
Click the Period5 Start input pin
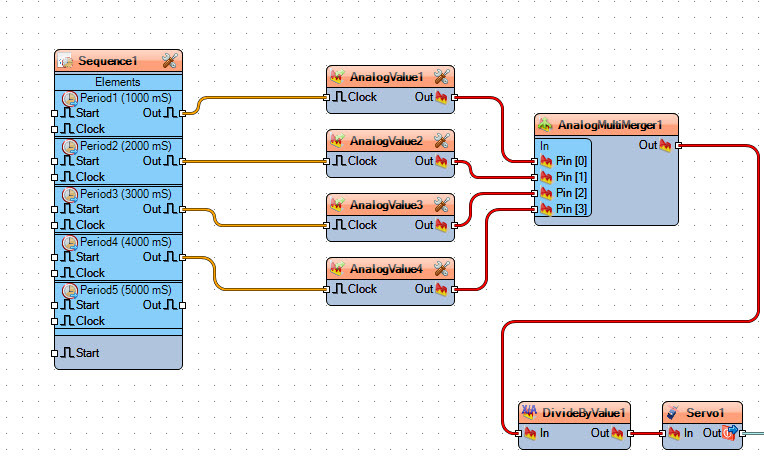[55, 305]
